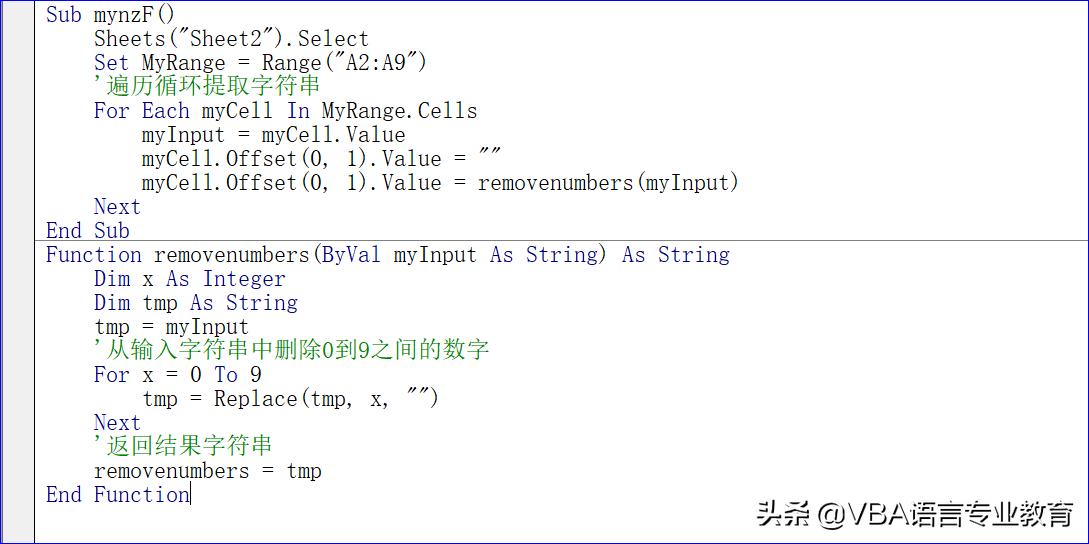
Task: Click the Sheets("Sheet2").Select statement
Action: tap(231, 39)
